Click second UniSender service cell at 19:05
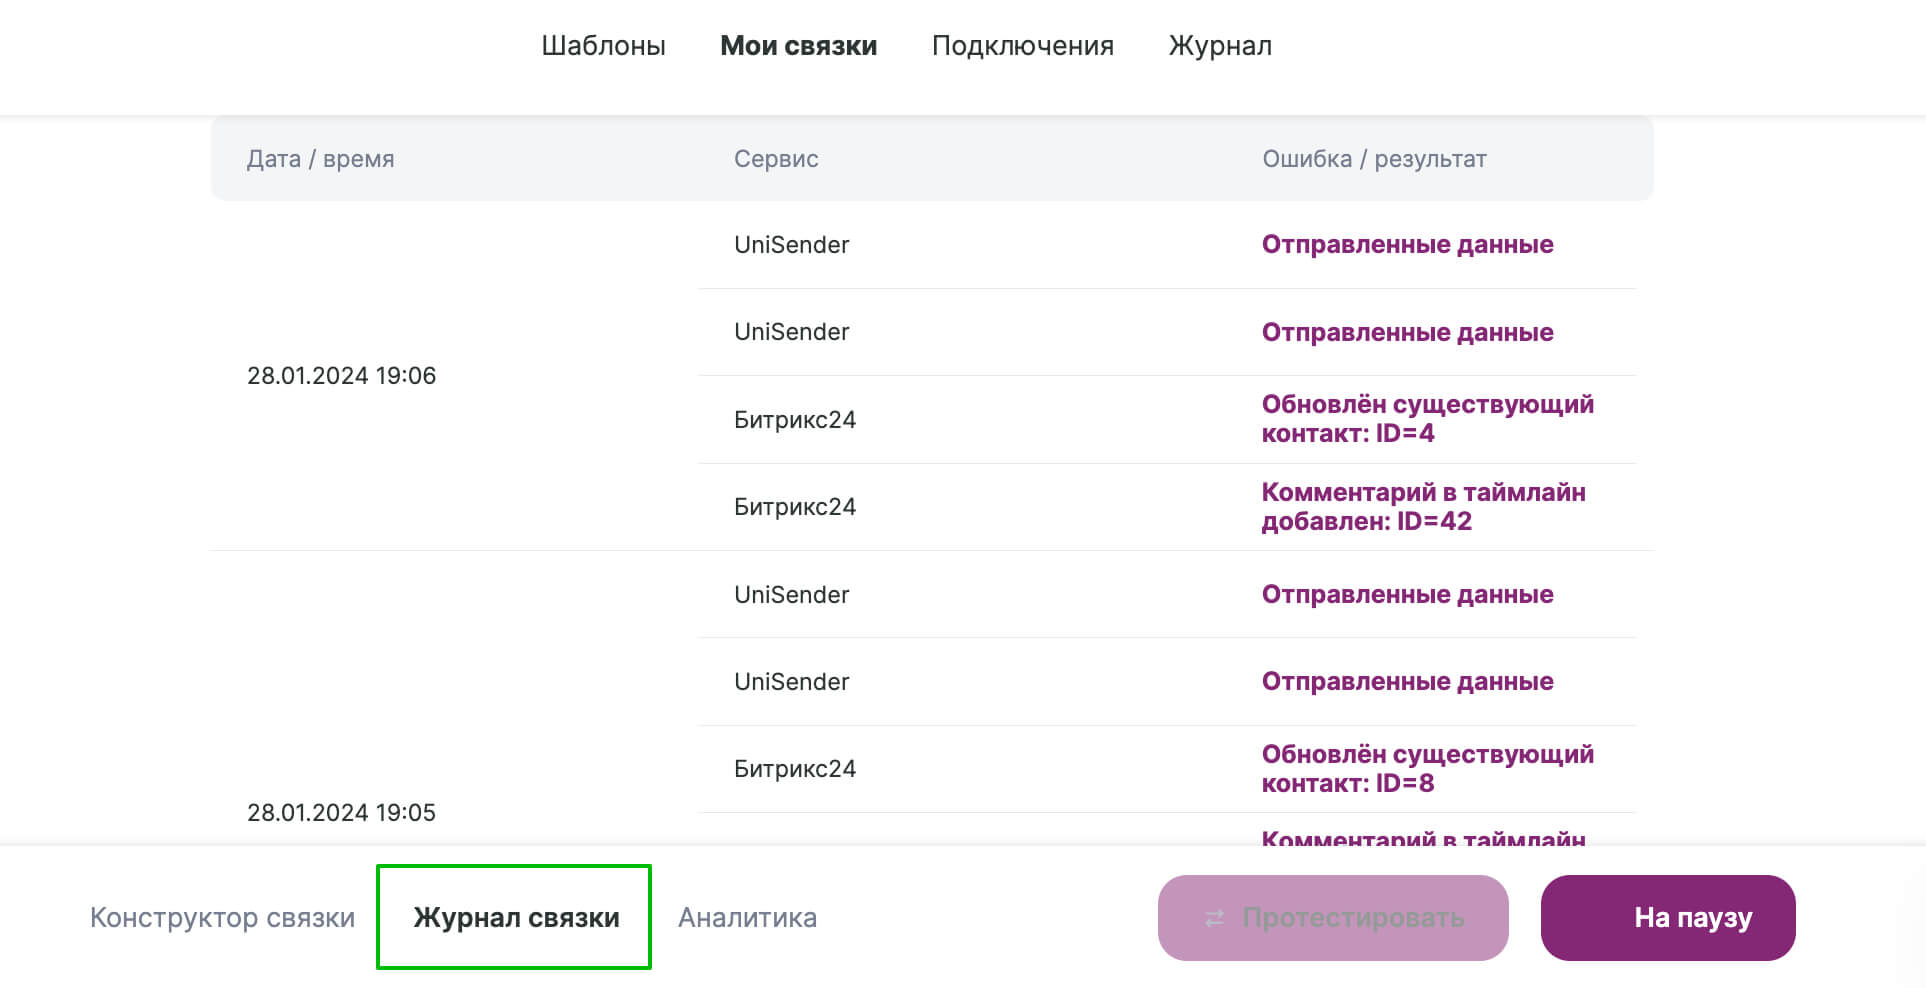The height and width of the screenshot is (988, 1926). pos(791,682)
